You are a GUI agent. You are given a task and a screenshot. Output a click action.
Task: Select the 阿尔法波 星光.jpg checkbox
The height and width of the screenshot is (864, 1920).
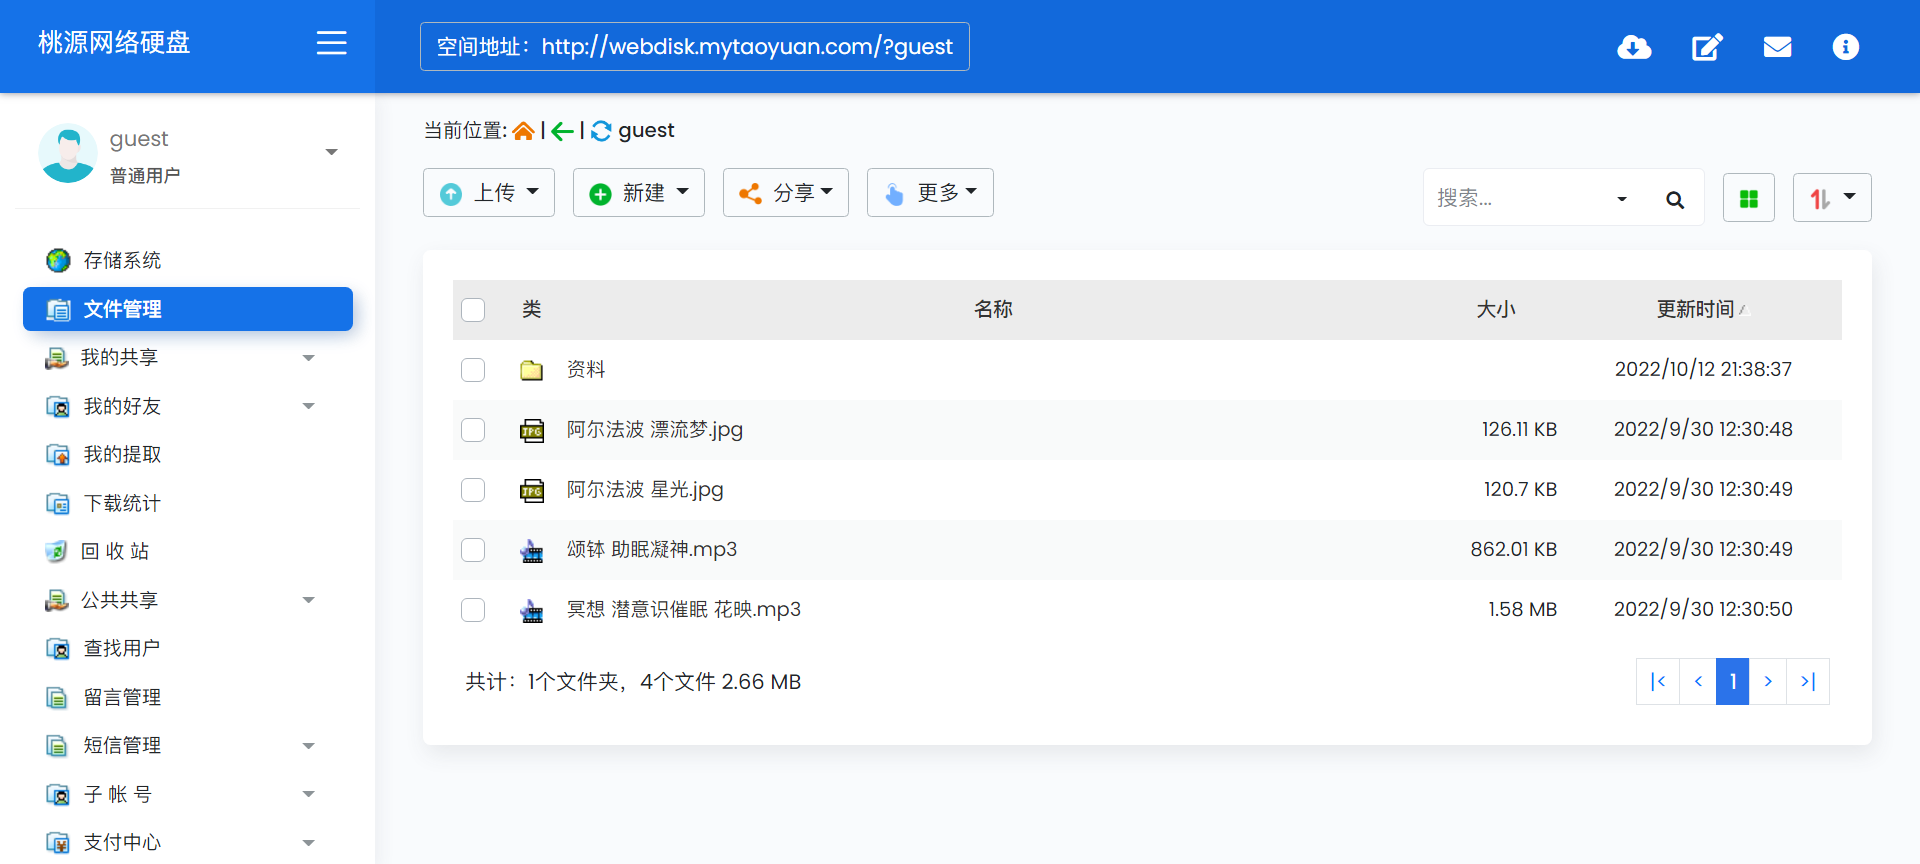[473, 490]
